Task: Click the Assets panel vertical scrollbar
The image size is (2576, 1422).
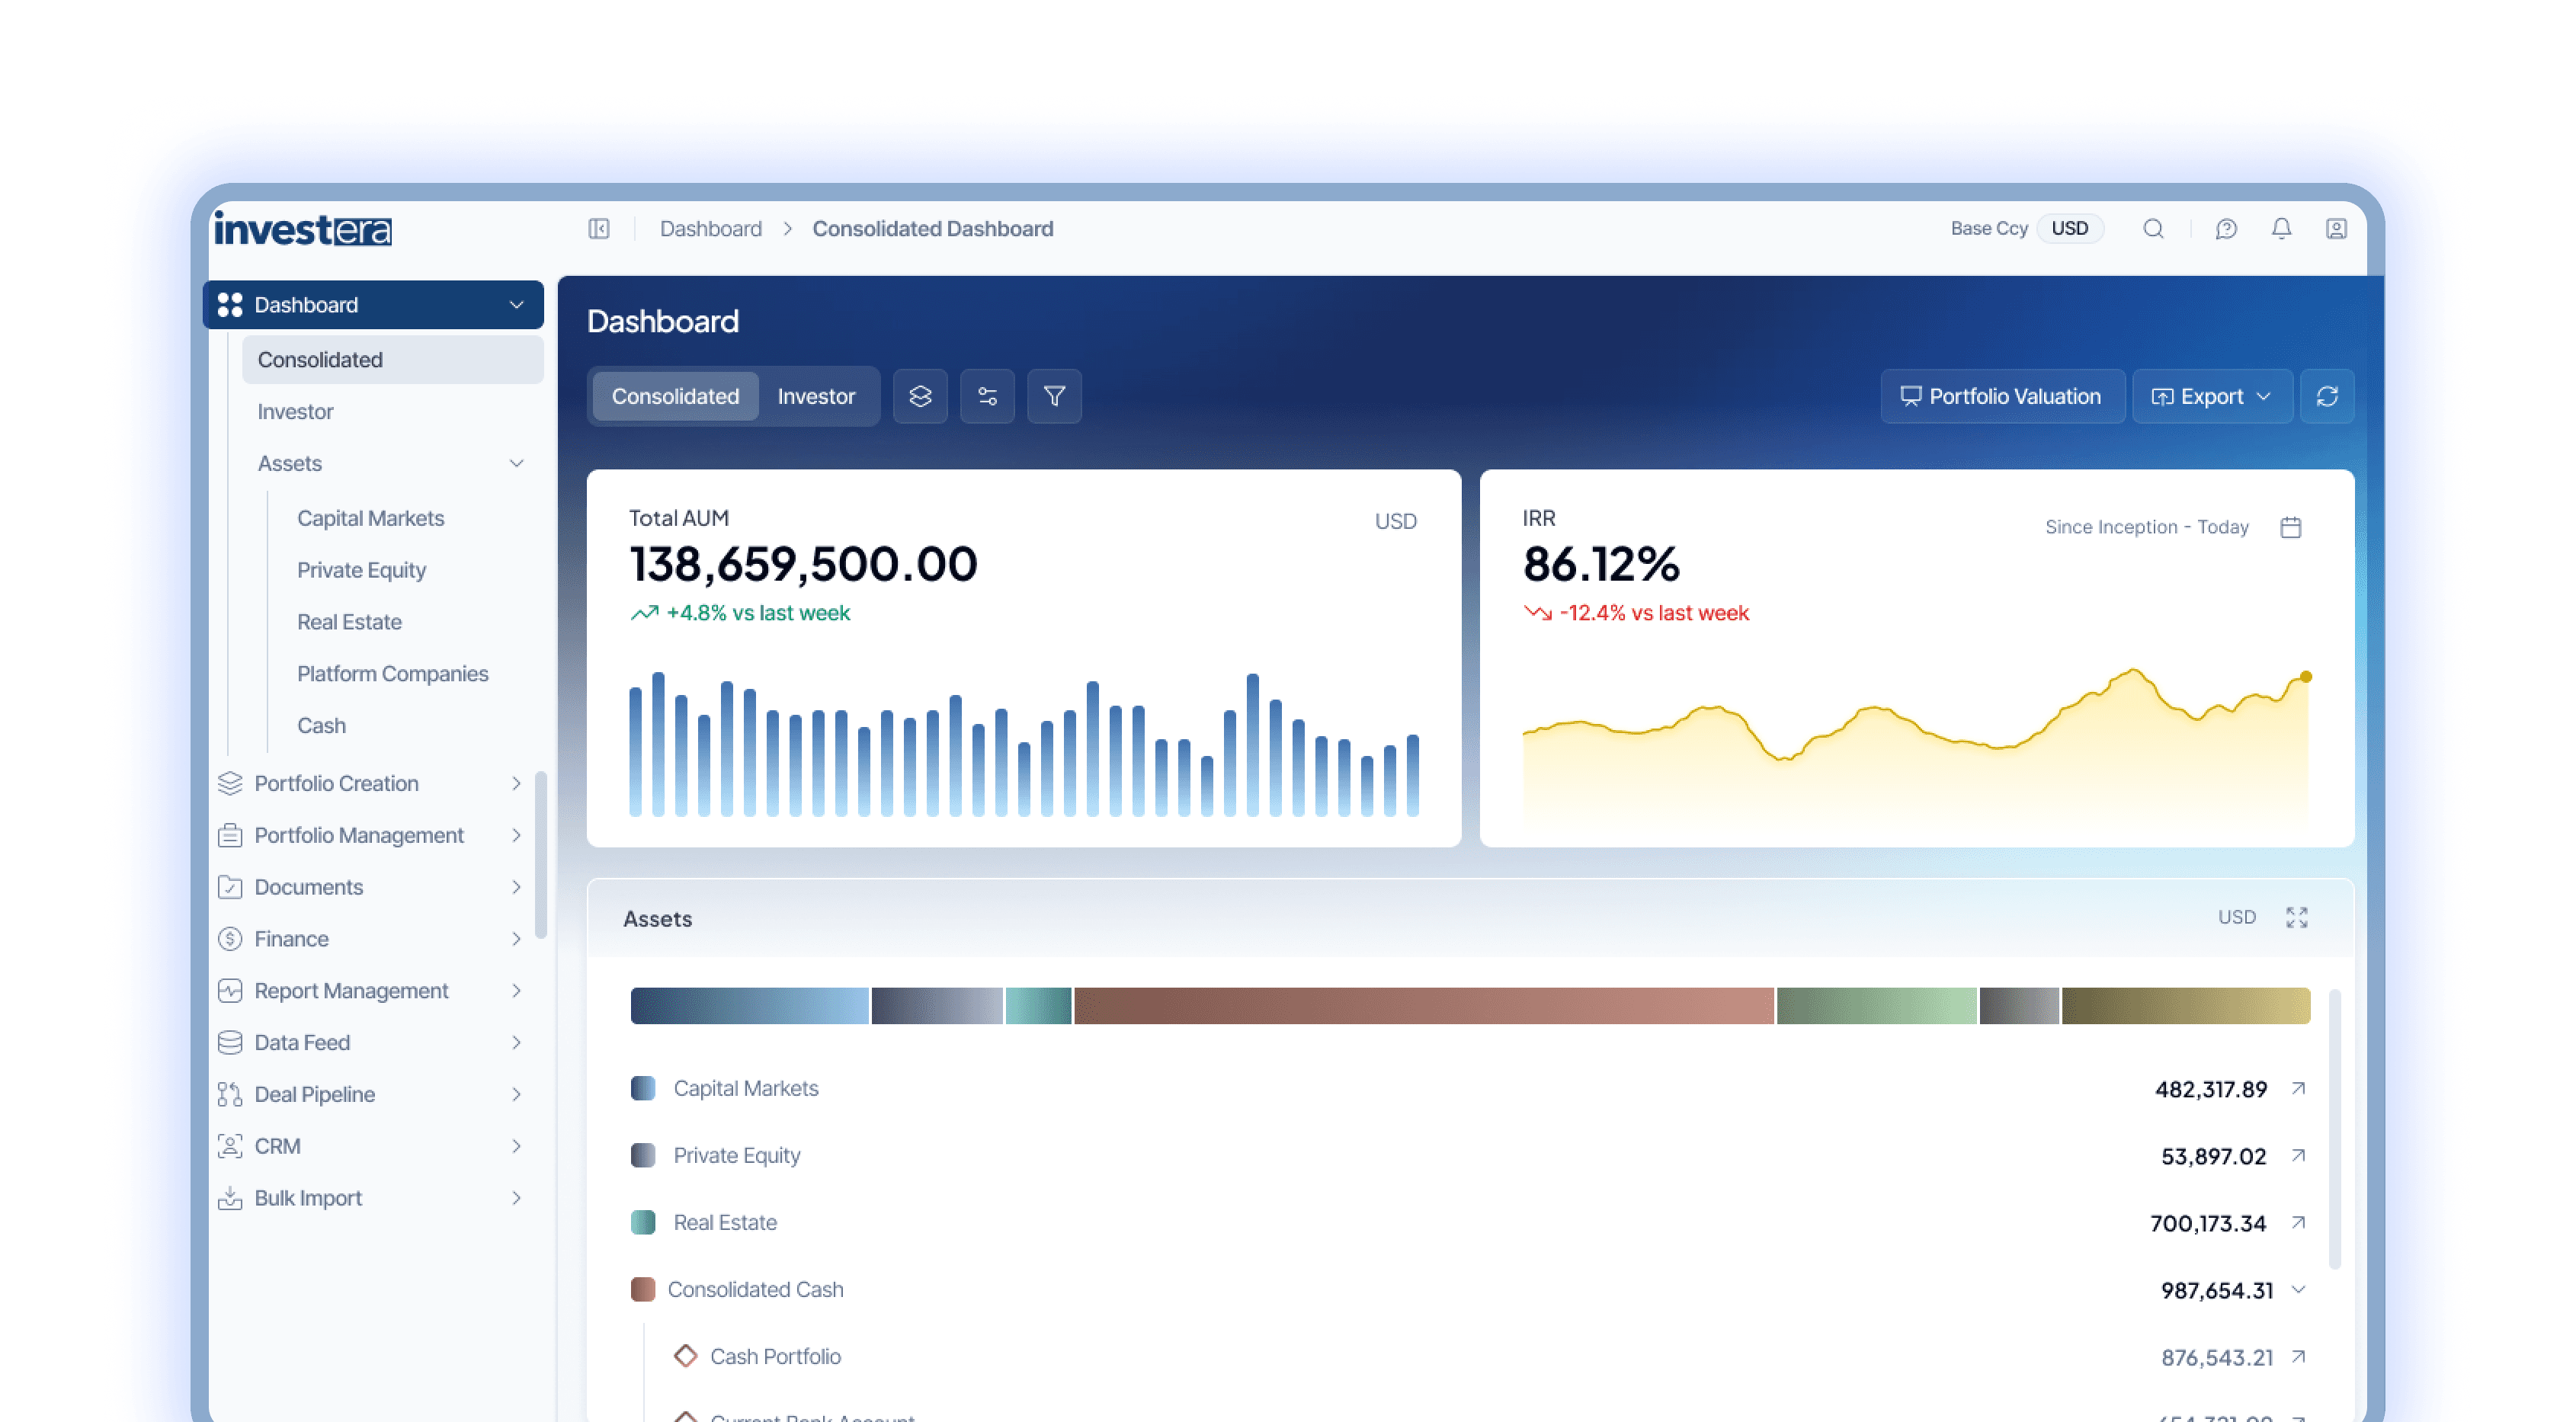Action: pyautogui.click(x=2335, y=1130)
